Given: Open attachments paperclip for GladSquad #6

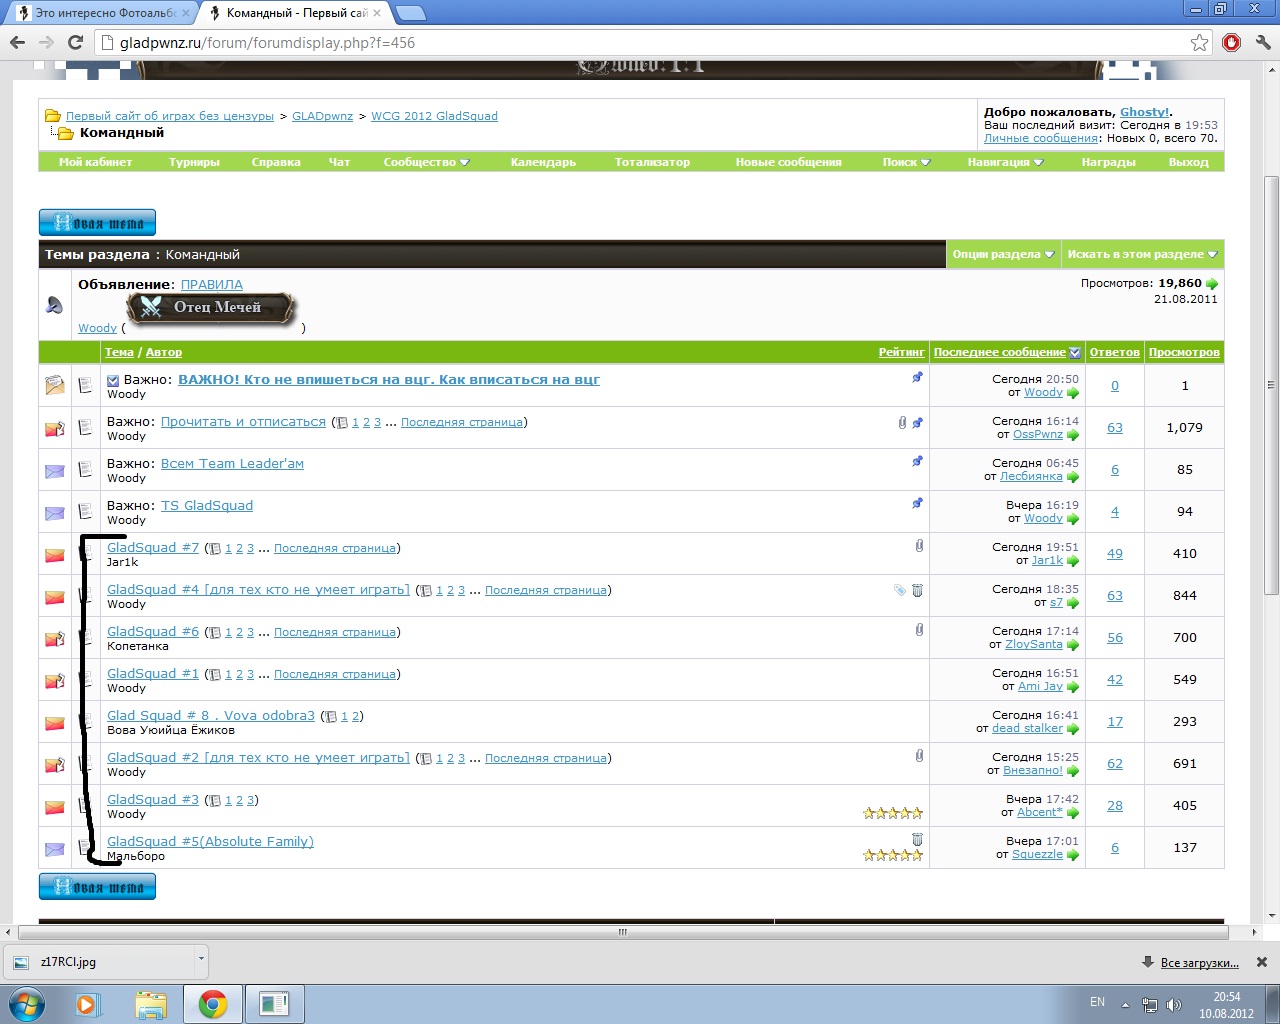Looking at the screenshot, I should [919, 630].
